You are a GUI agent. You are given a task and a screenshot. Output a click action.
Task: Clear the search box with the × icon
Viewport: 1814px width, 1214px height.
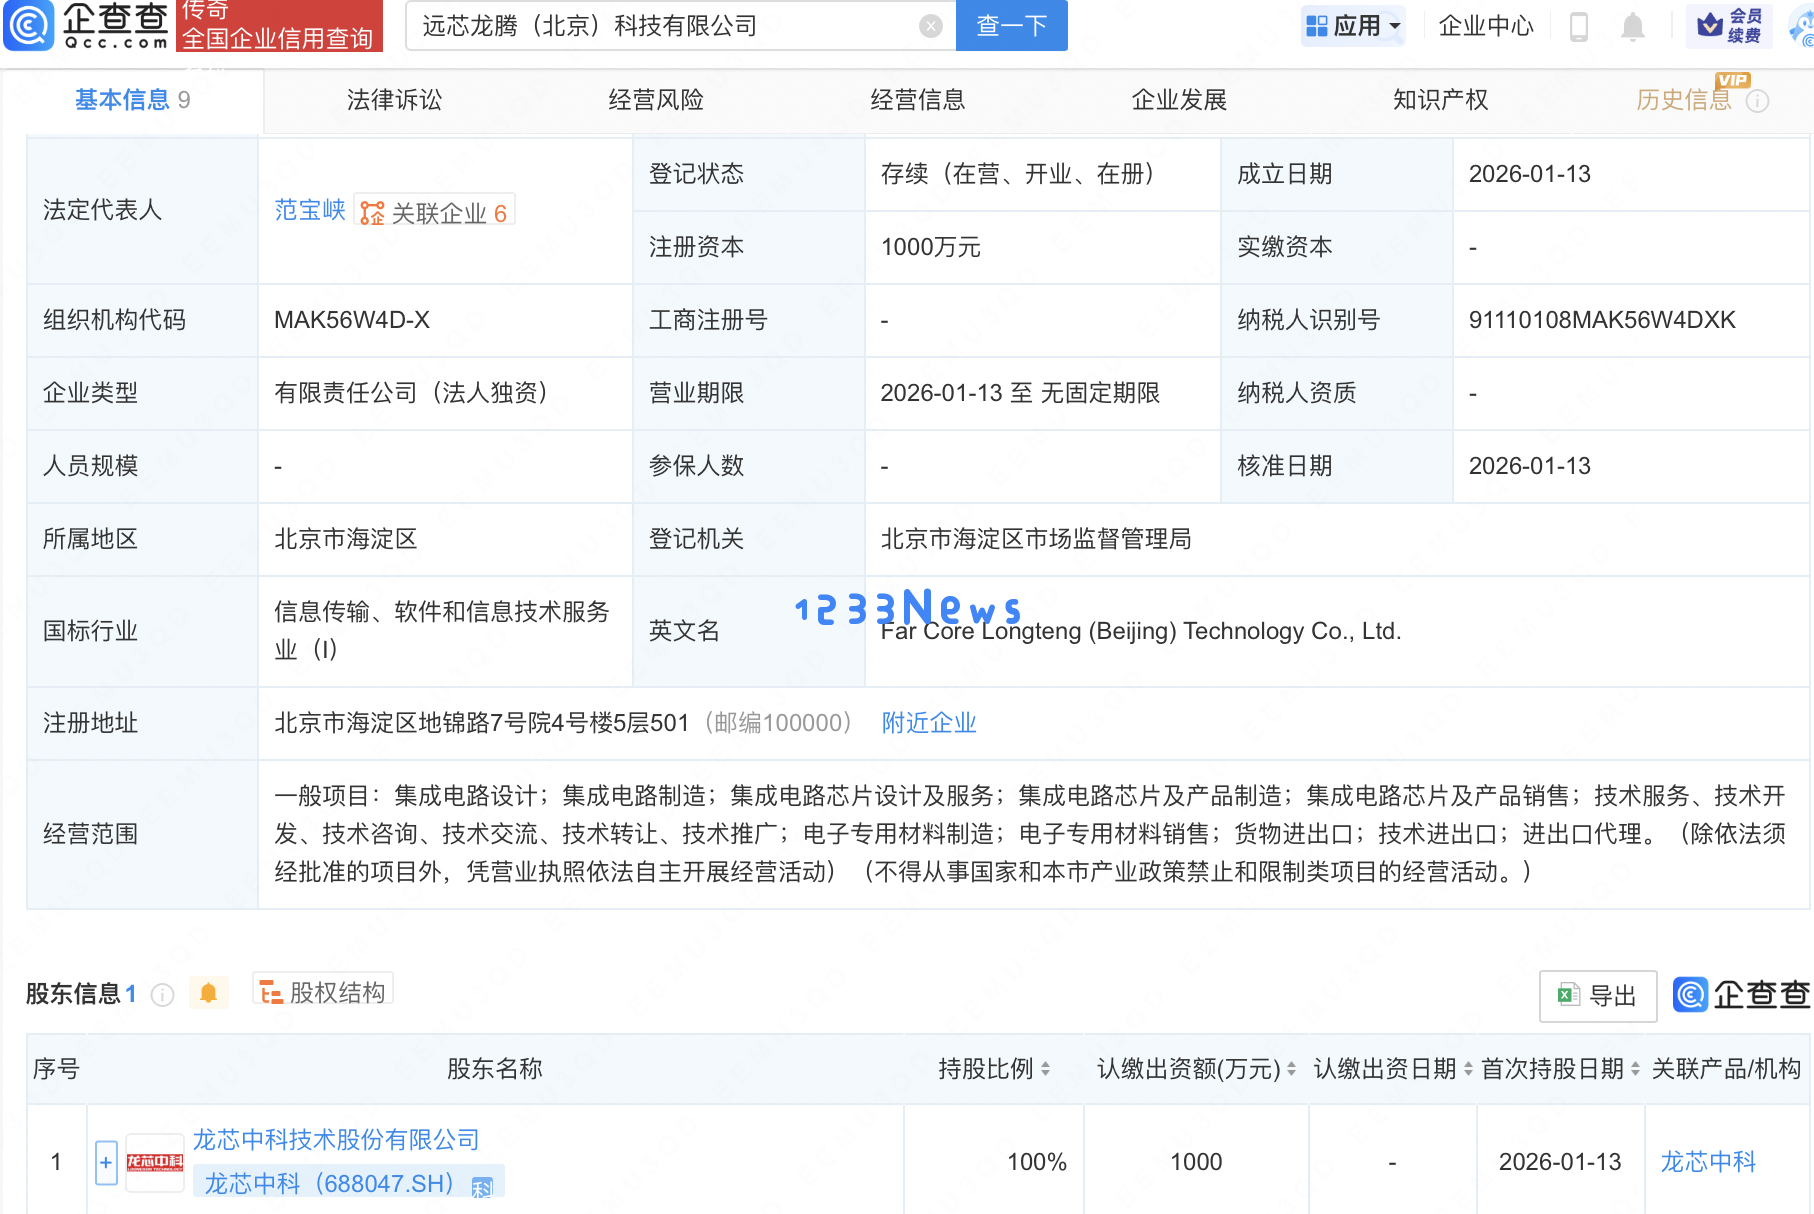pos(930,26)
